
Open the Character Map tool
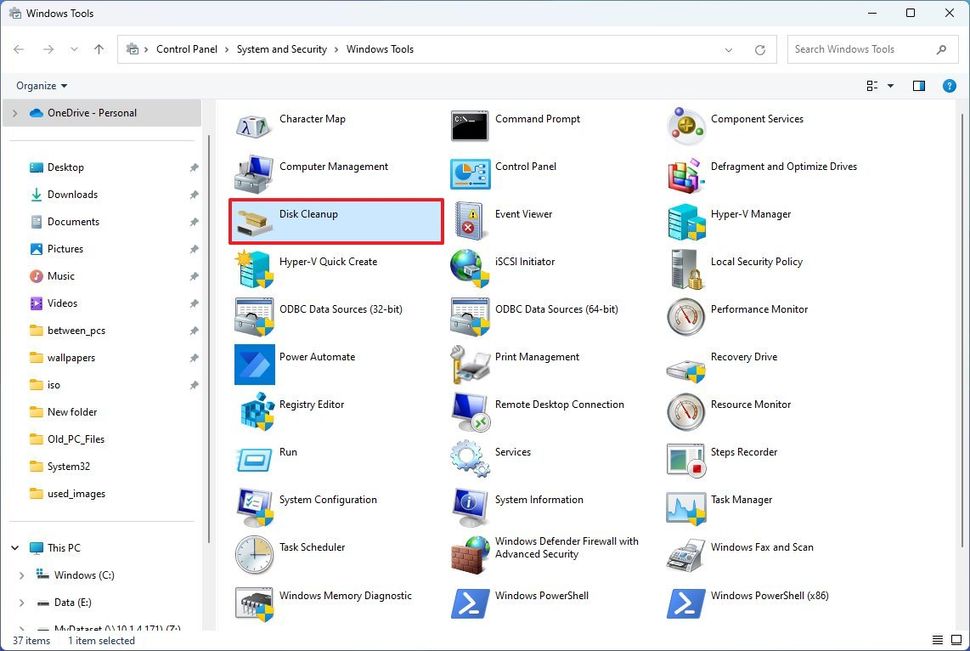[314, 118]
